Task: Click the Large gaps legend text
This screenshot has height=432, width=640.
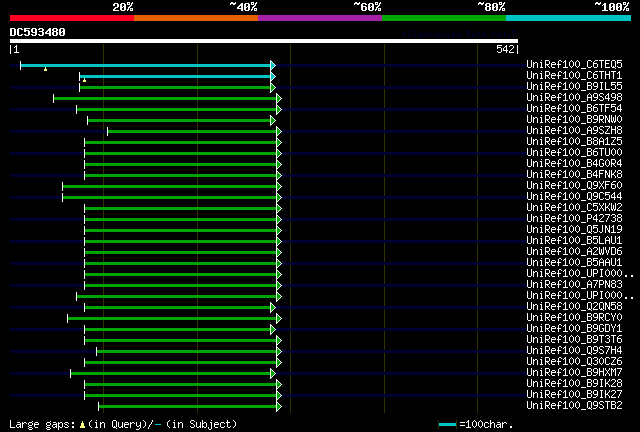Action: [42, 425]
